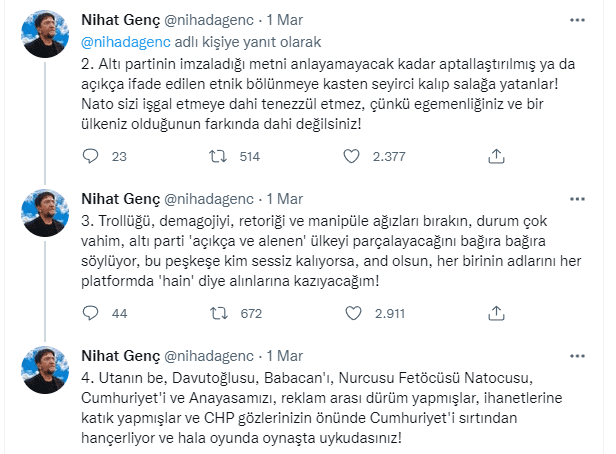Like the tweet with 2.911 likes
Screen dimensions: 616x454
pyautogui.click(x=349, y=313)
